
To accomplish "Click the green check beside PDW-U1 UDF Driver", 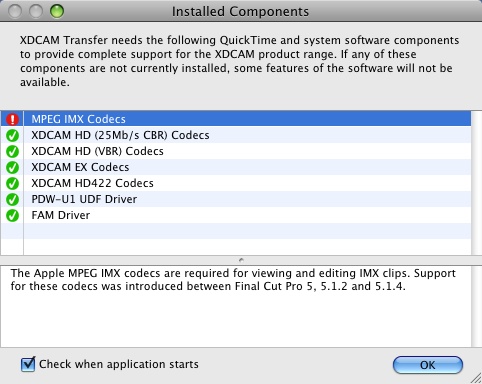I will click(x=12, y=199).
